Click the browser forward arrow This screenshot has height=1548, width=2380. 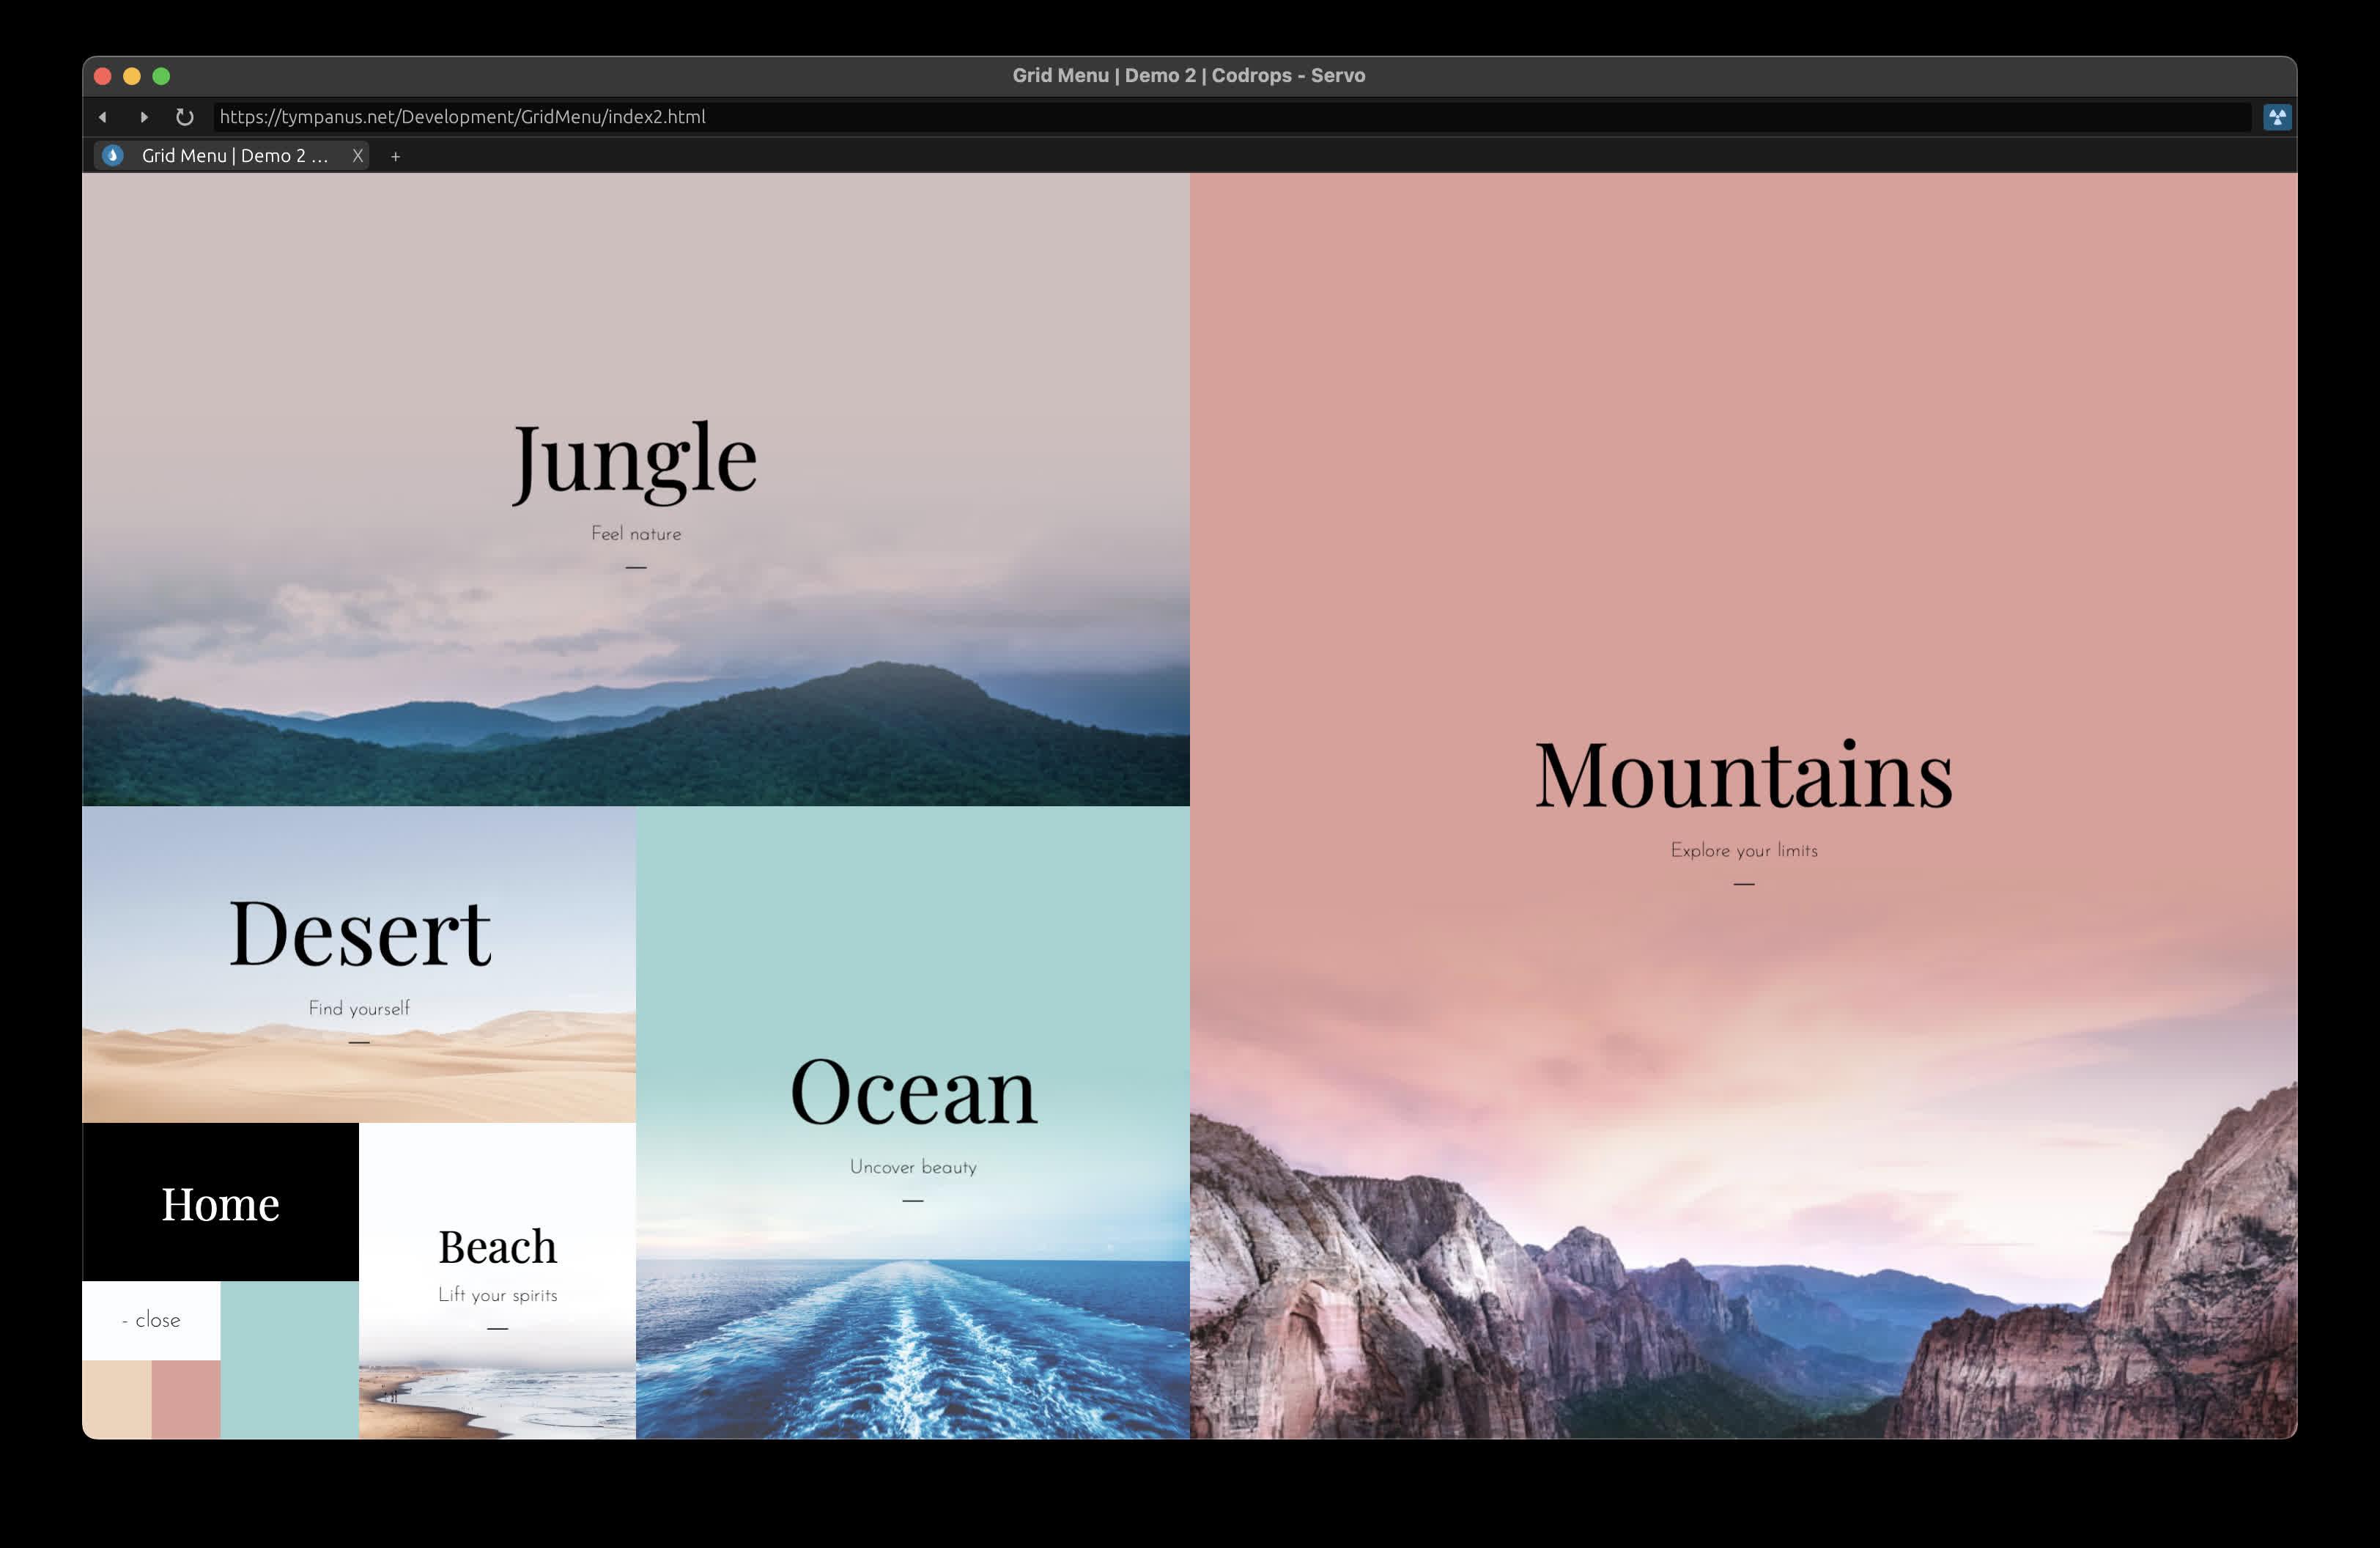pos(144,117)
